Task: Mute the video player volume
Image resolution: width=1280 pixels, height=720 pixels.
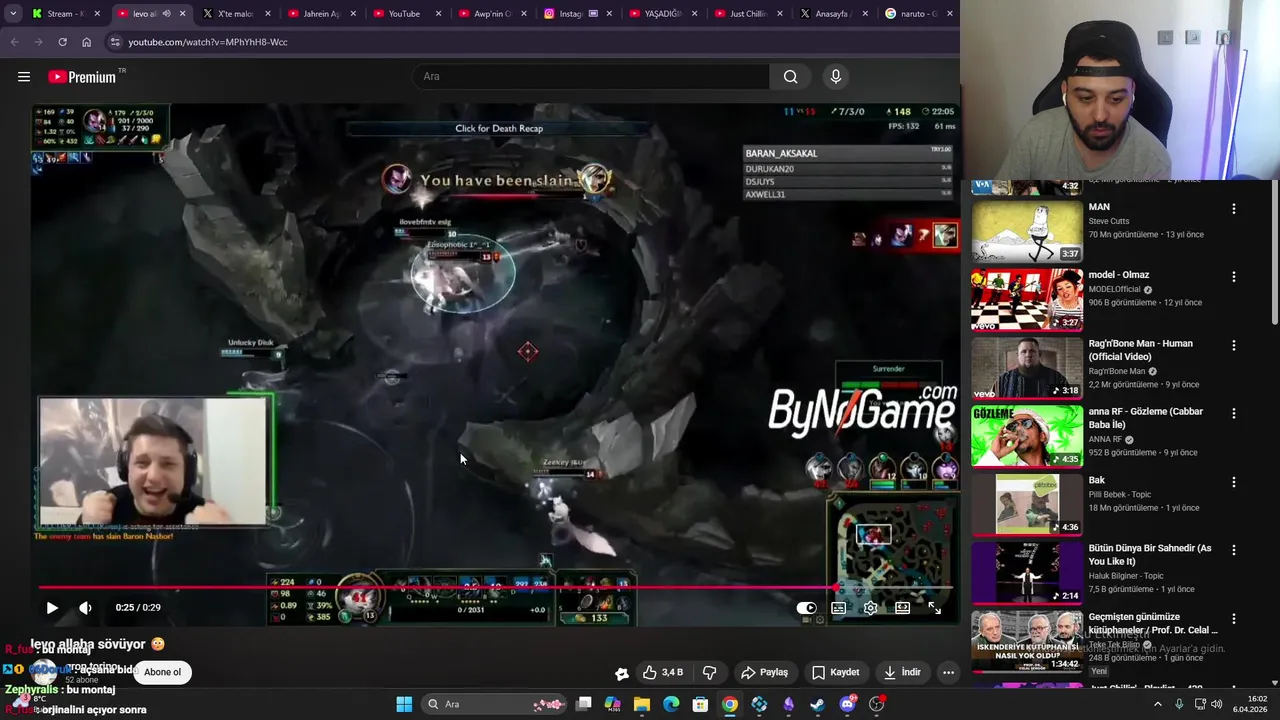Action: 85,607
